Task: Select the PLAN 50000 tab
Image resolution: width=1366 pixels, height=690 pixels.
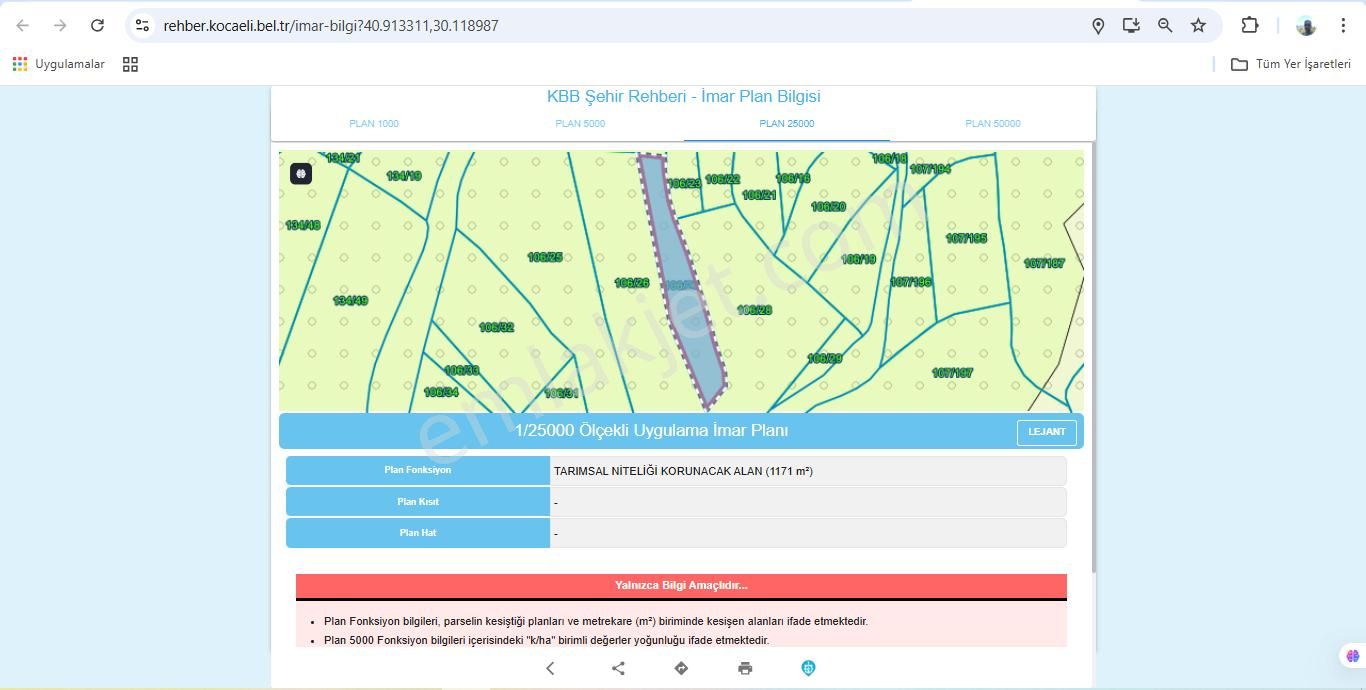Action: (x=992, y=124)
